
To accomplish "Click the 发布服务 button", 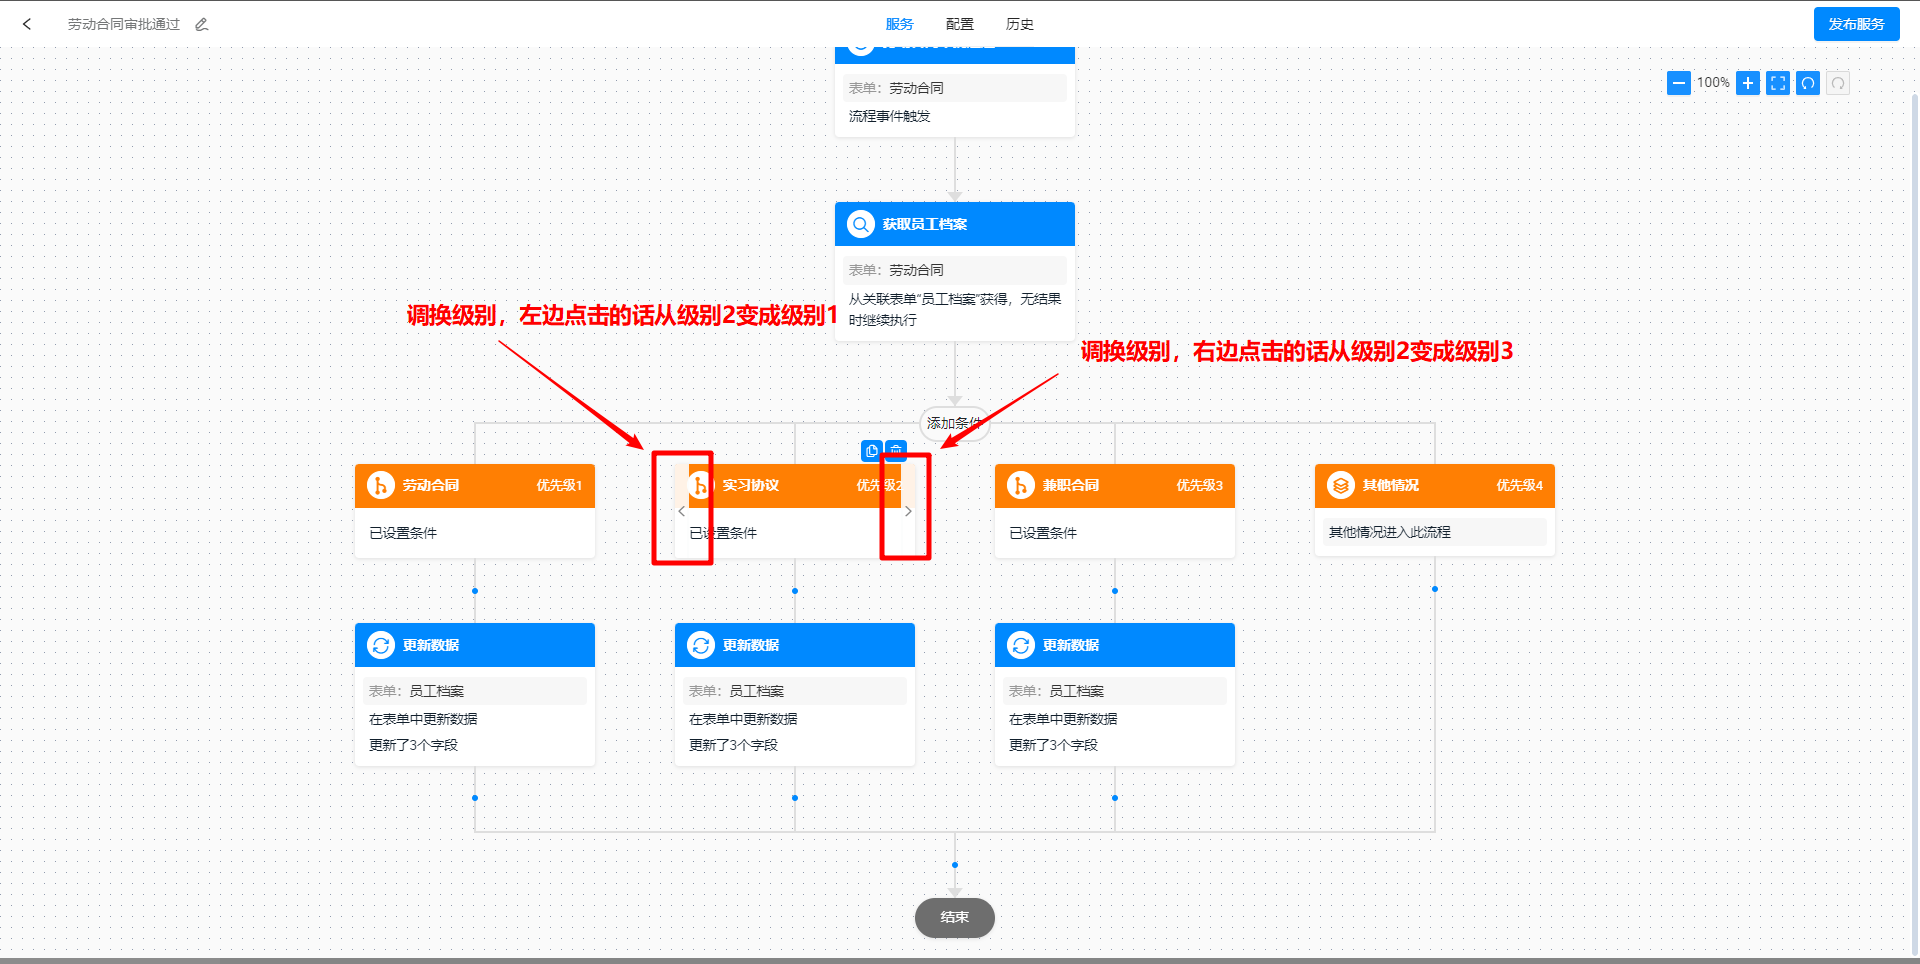I will tap(1856, 23).
